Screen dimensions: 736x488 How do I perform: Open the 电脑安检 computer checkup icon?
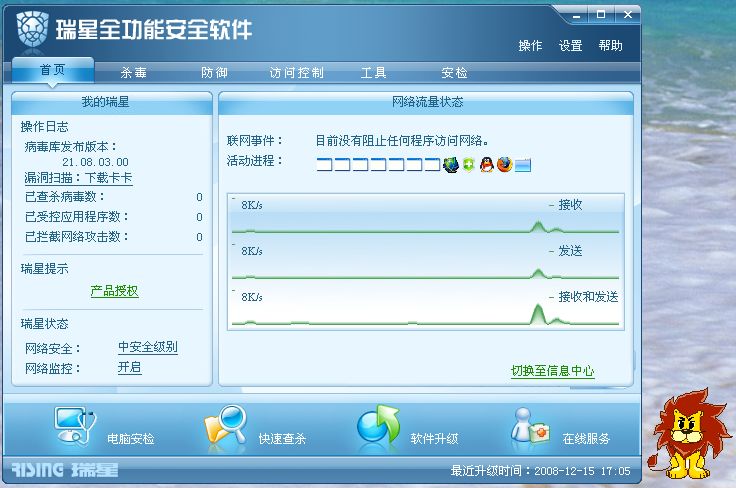75,425
